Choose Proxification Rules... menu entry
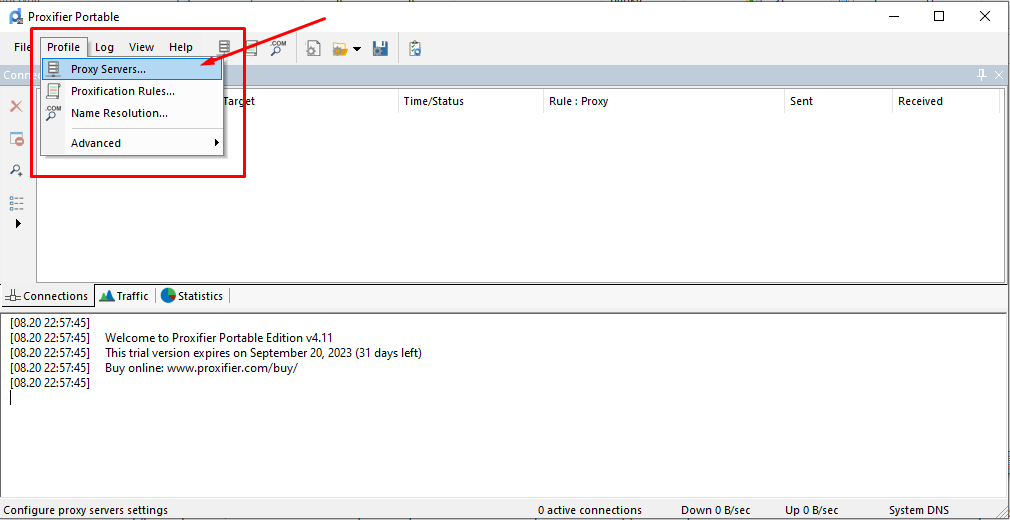The width and height of the screenshot is (1010, 520). (x=132, y=91)
